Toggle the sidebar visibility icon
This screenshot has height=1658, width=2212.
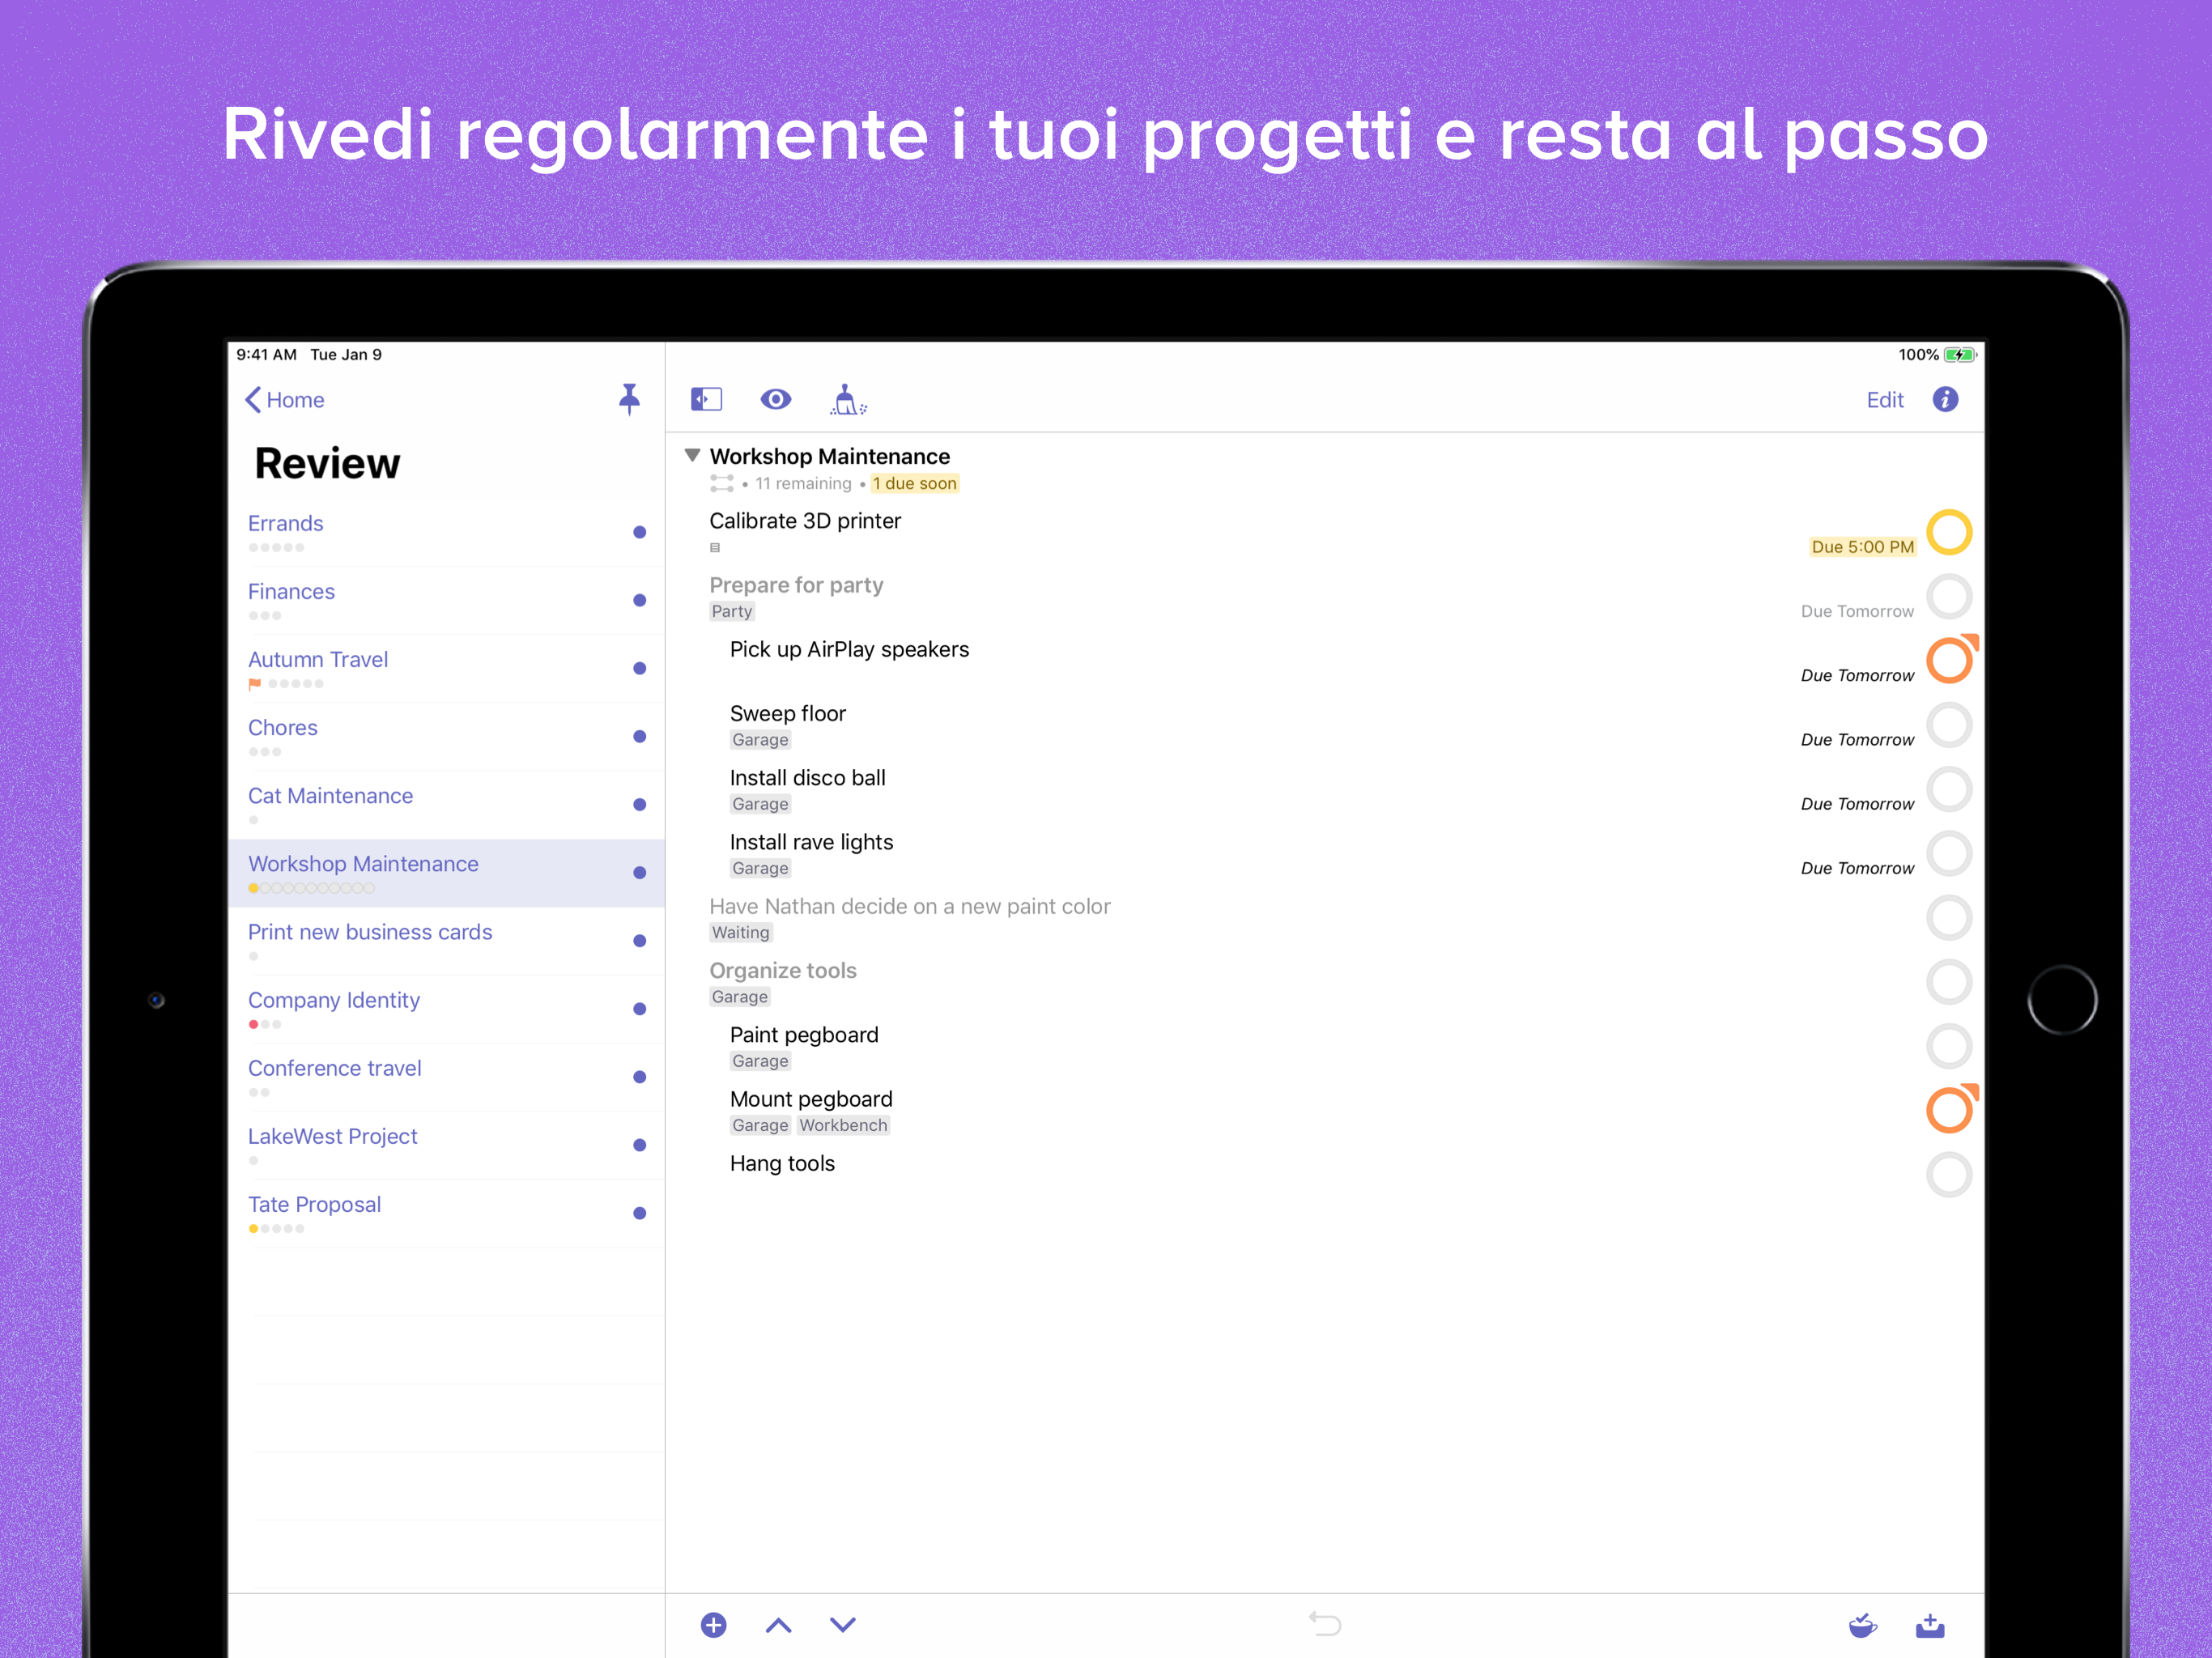pos(707,399)
